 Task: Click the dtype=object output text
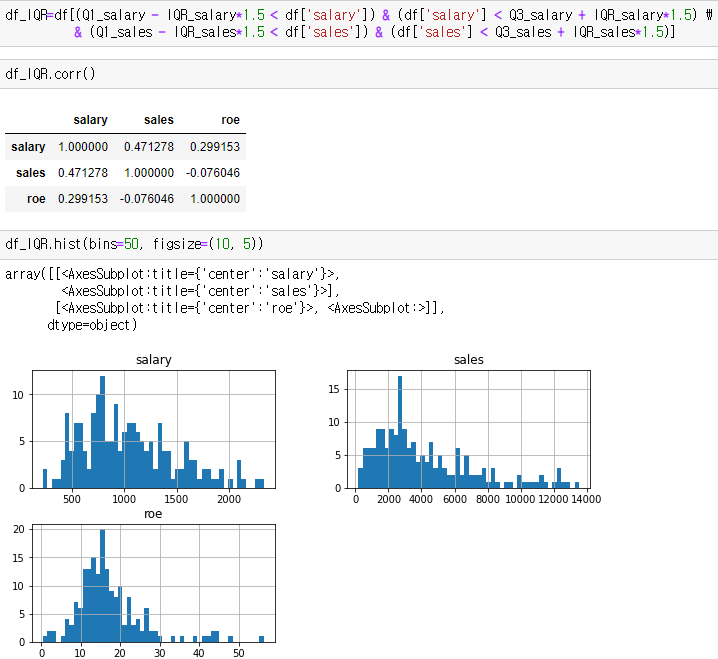pos(92,325)
